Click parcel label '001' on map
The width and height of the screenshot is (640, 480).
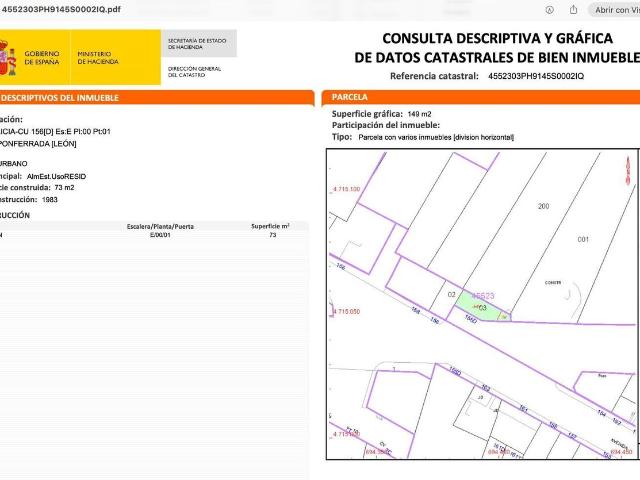tap(583, 240)
